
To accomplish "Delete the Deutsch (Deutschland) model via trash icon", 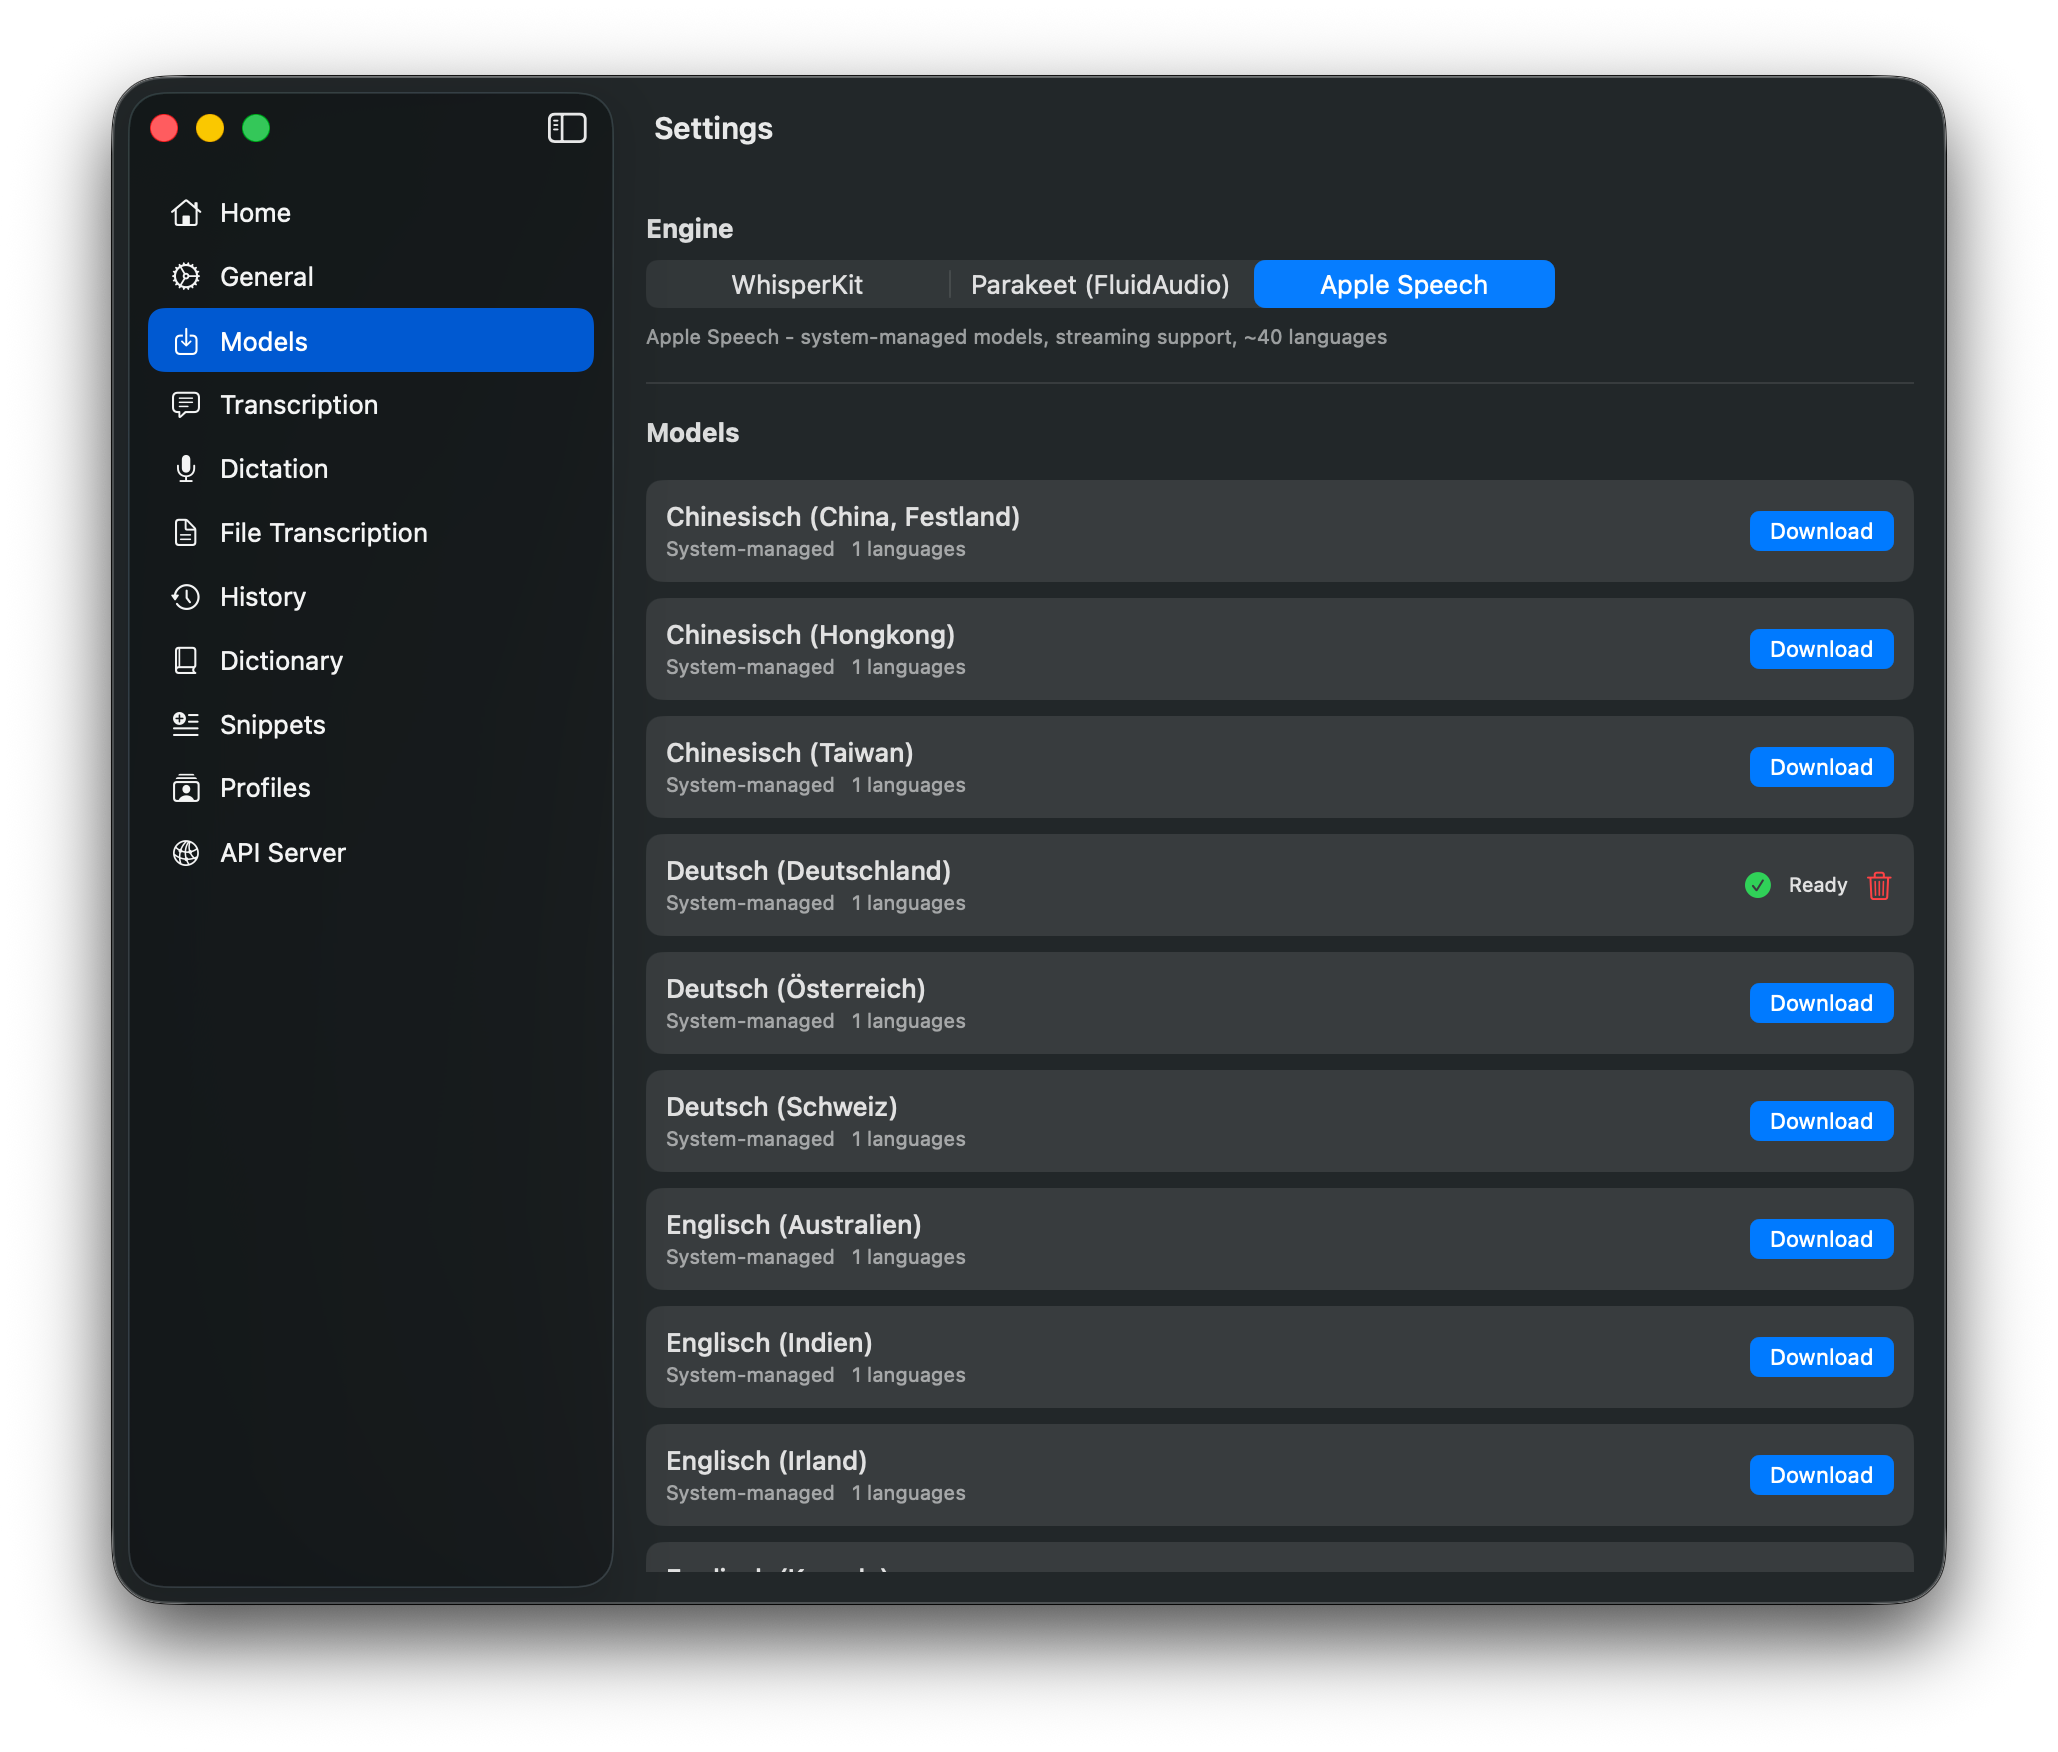I will tap(1878, 885).
